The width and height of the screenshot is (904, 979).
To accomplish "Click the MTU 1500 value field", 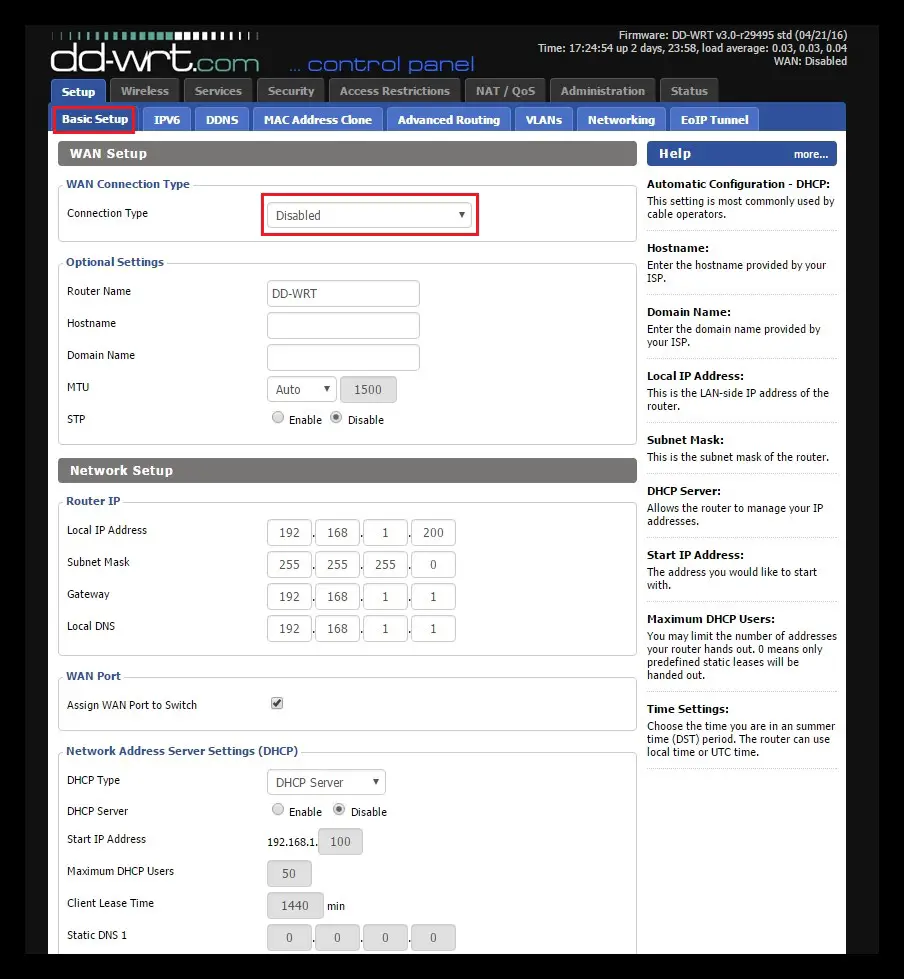I will point(368,390).
